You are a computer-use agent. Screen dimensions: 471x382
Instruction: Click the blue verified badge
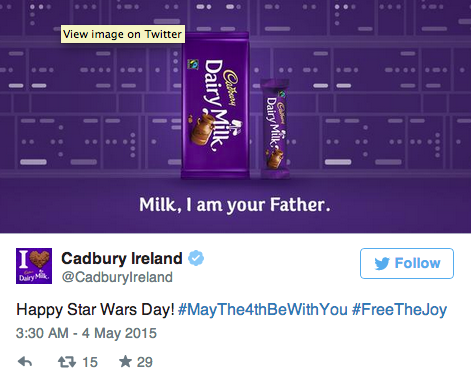(196, 258)
